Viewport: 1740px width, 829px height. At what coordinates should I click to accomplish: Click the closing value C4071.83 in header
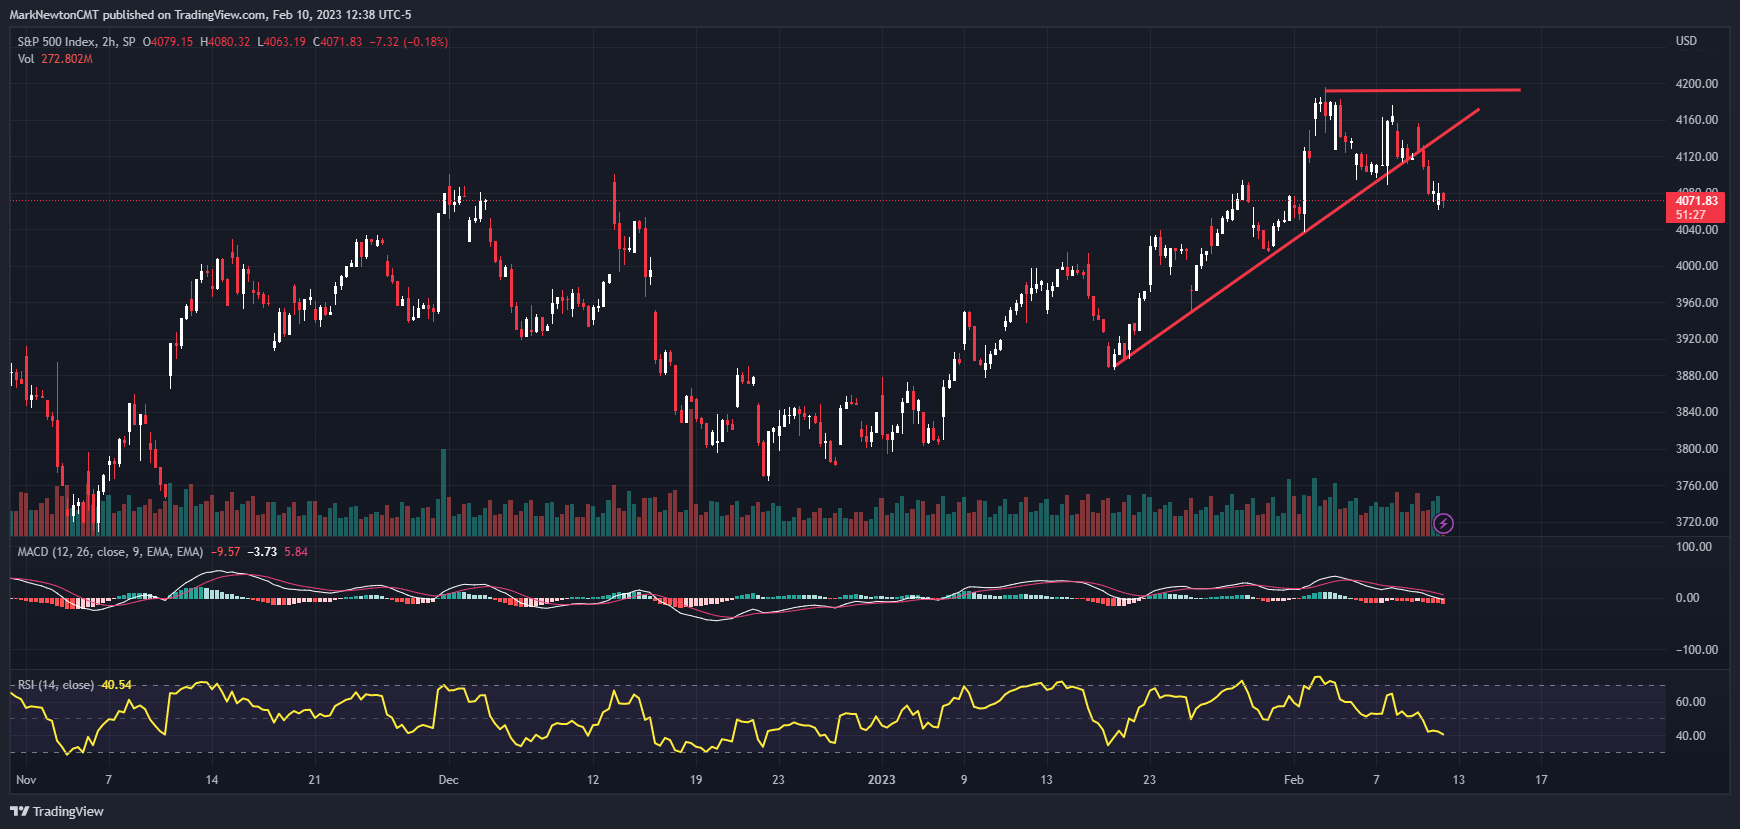coord(338,42)
